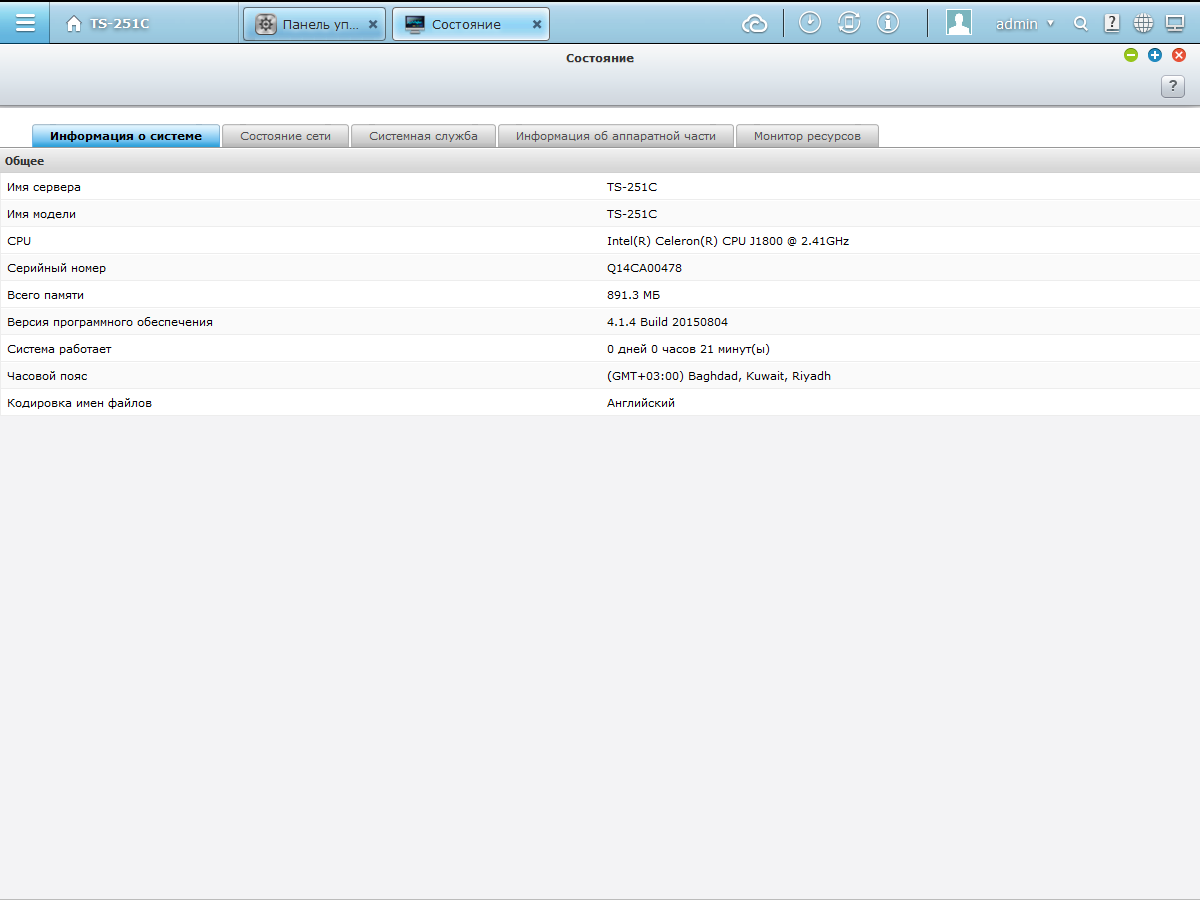
Task: Select Информация о системе tab
Action: coord(126,136)
